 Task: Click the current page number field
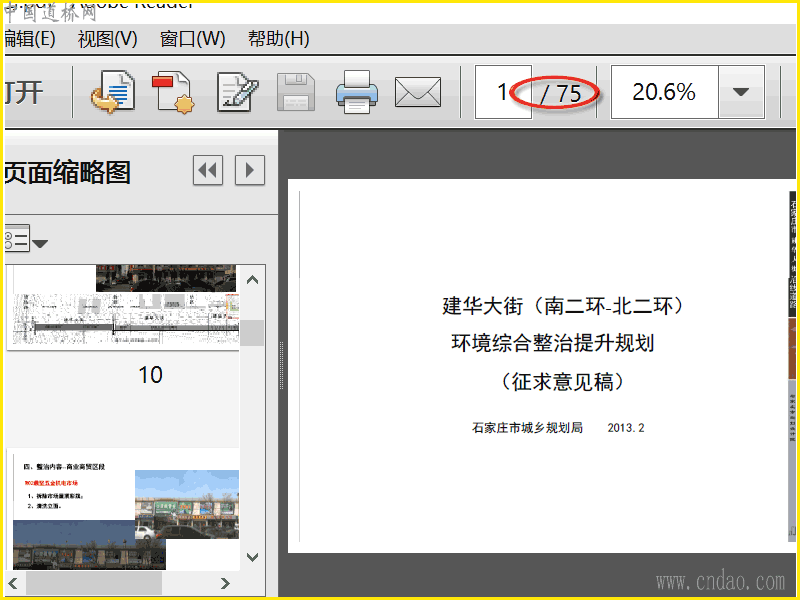[x=503, y=92]
